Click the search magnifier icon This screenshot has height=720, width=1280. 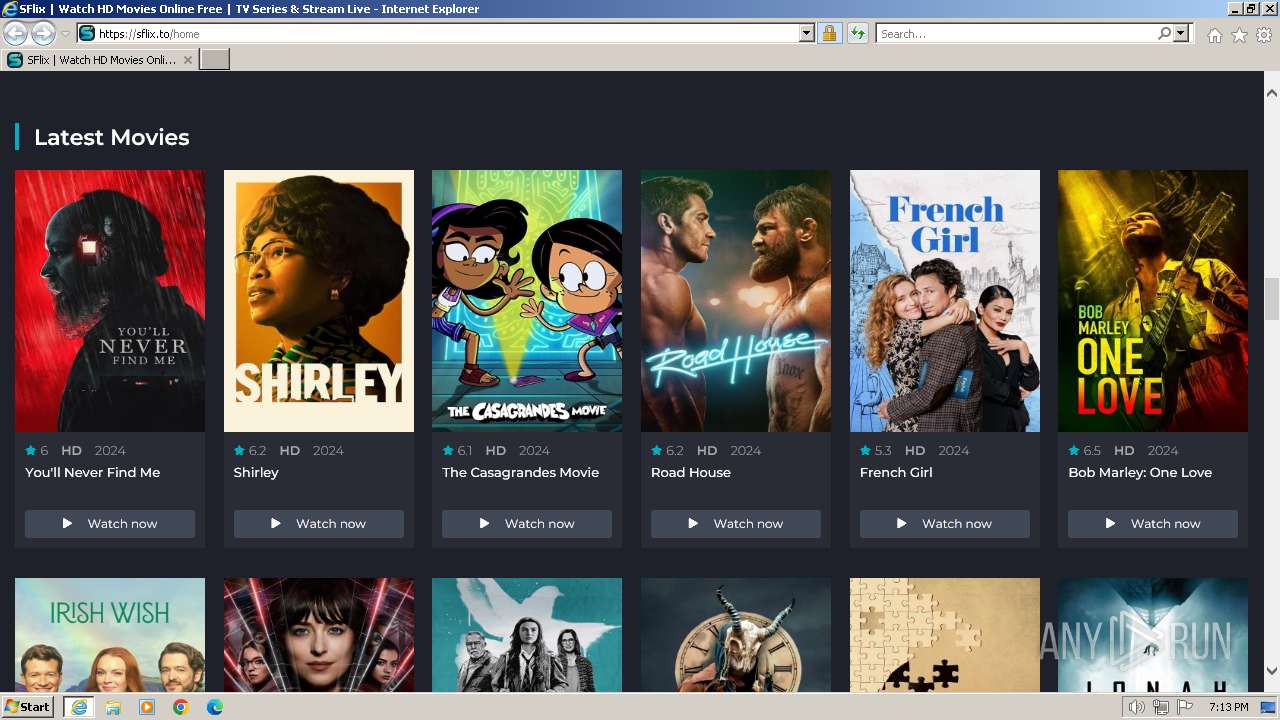1164,34
